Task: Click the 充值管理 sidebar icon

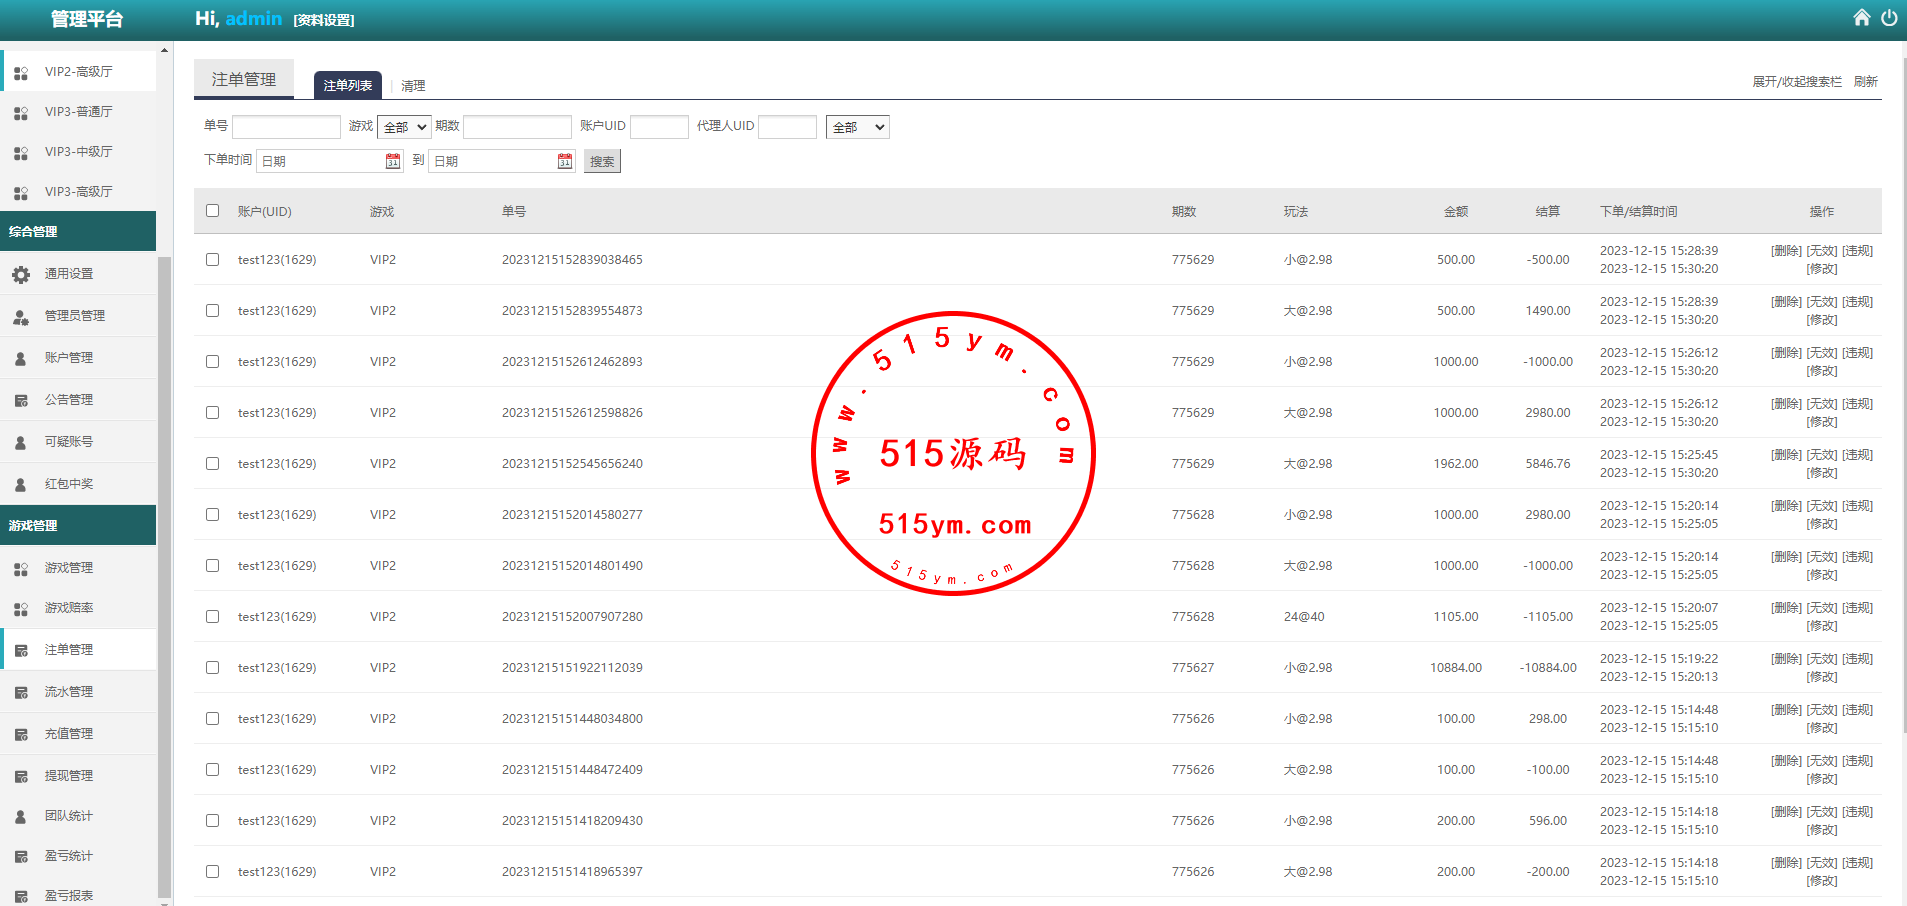Action: (21, 734)
